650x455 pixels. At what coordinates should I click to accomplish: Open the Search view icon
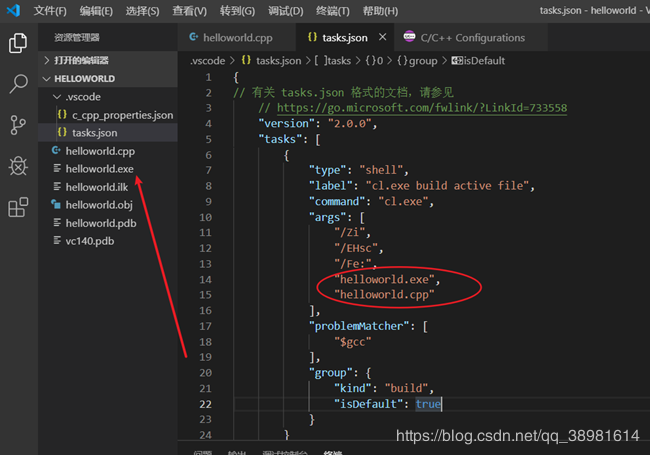pyautogui.click(x=18, y=84)
